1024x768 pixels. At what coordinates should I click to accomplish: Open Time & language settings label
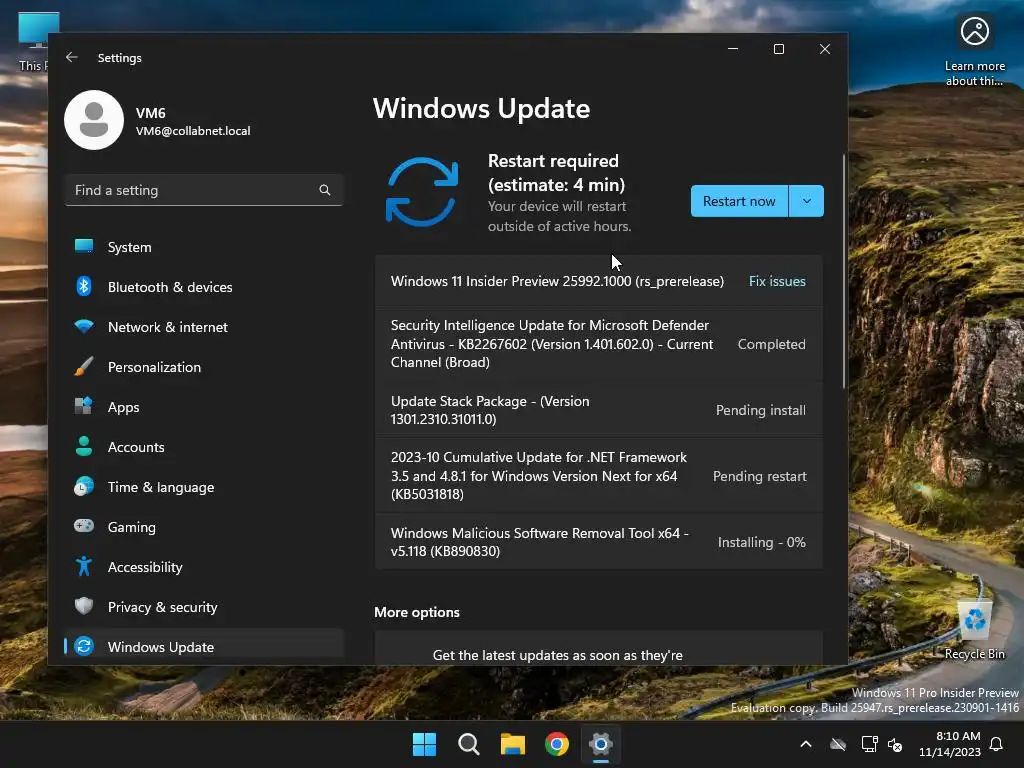[x=161, y=487]
